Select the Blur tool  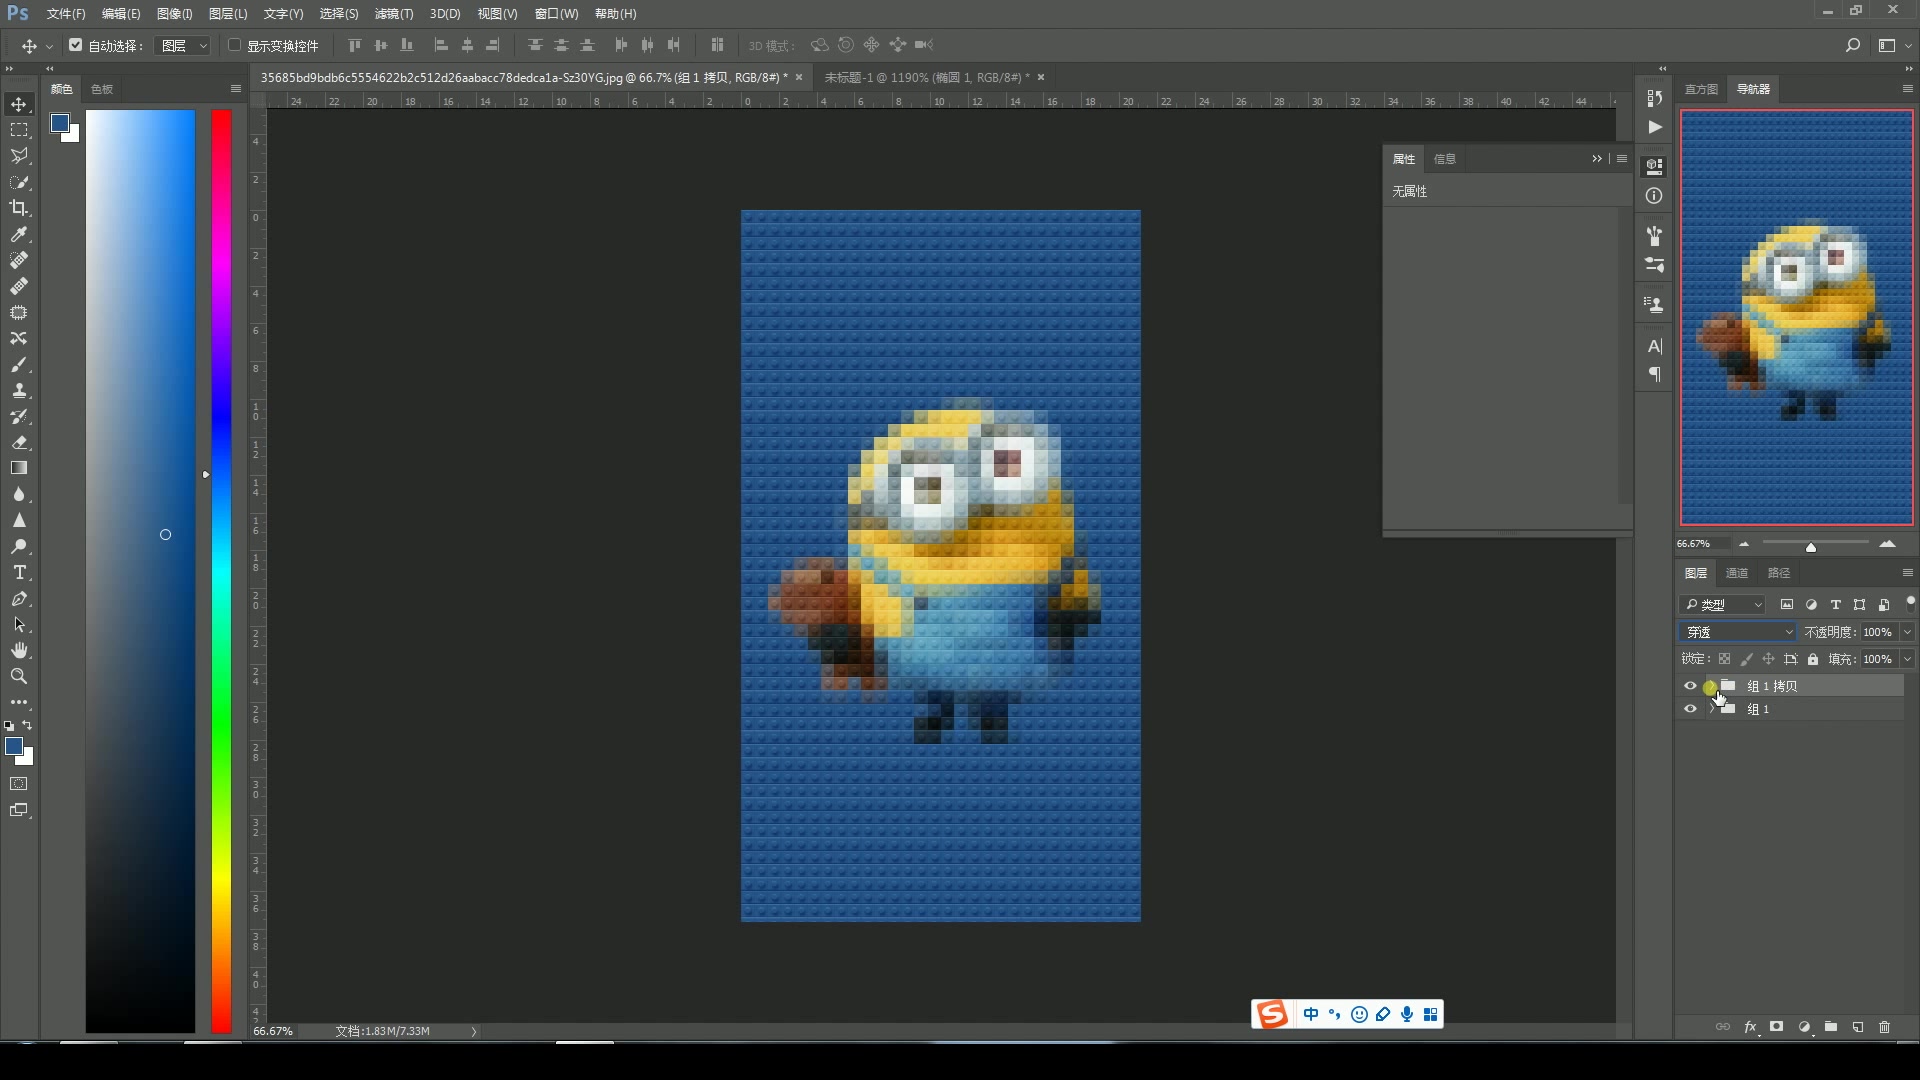pyautogui.click(x=19, y=494)
